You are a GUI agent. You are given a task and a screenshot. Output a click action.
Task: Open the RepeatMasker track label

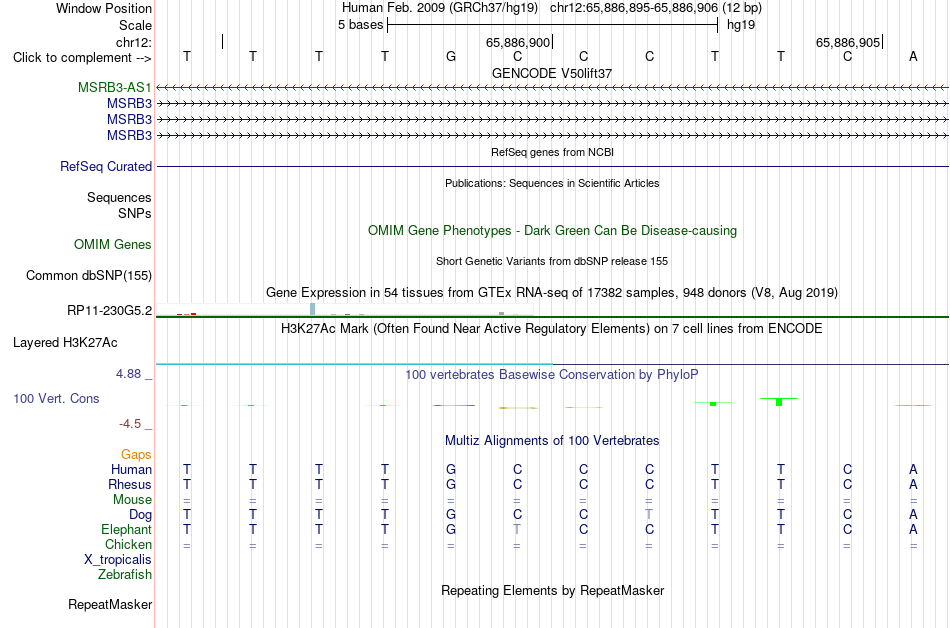tap(110, 604)
